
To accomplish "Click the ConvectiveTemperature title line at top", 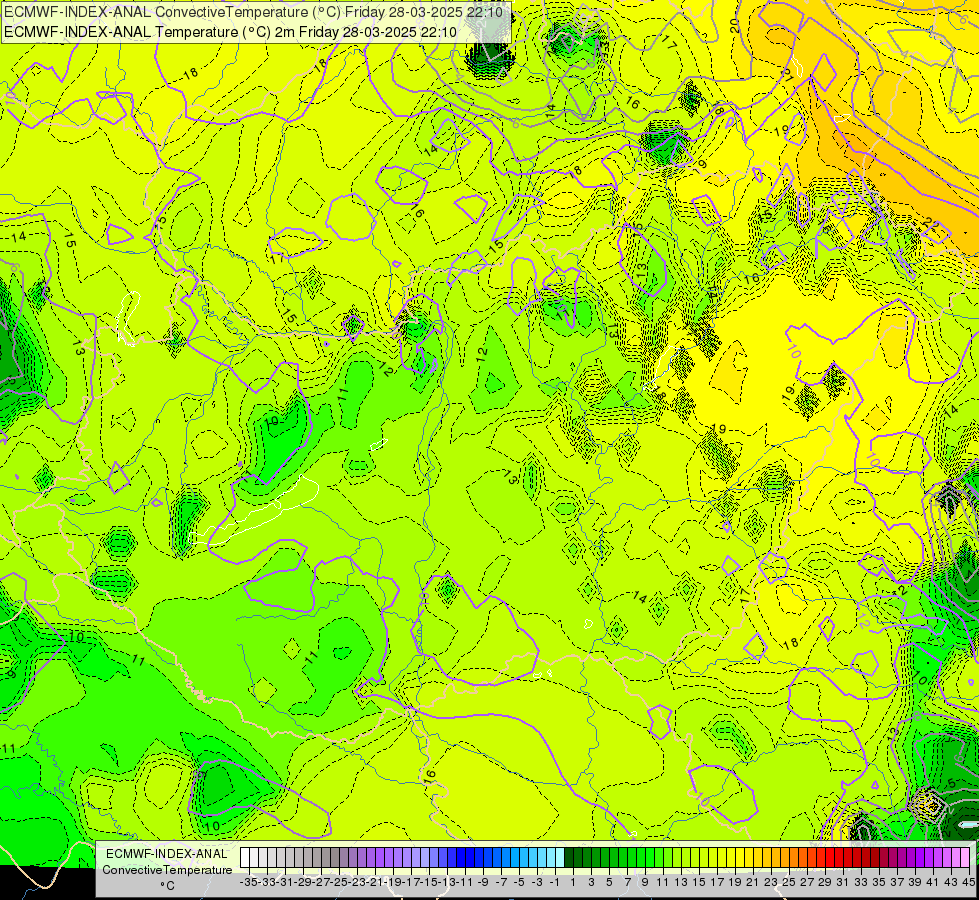I will click(x=253, y=11).
